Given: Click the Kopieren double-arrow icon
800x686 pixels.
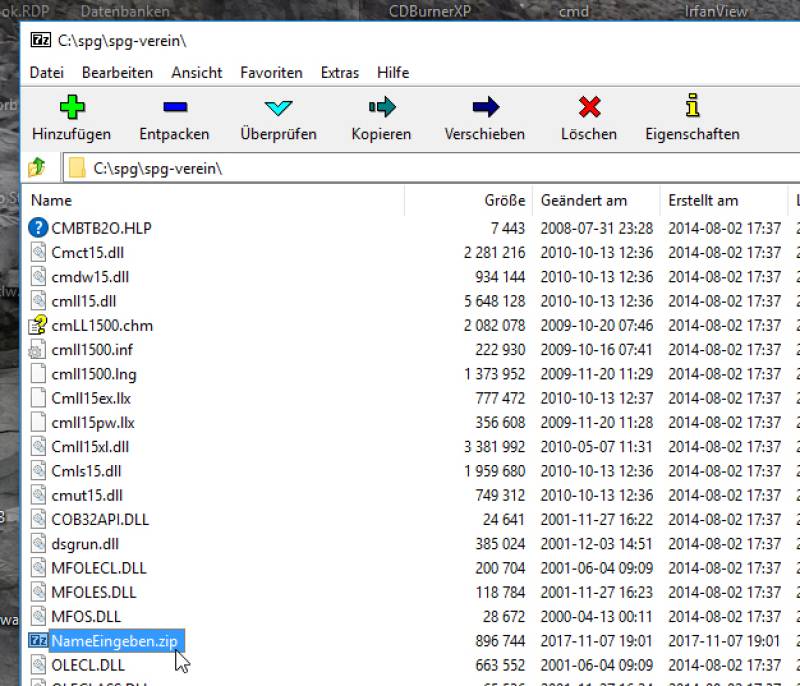Looking at the screenshot, I should tap(381, 107).
